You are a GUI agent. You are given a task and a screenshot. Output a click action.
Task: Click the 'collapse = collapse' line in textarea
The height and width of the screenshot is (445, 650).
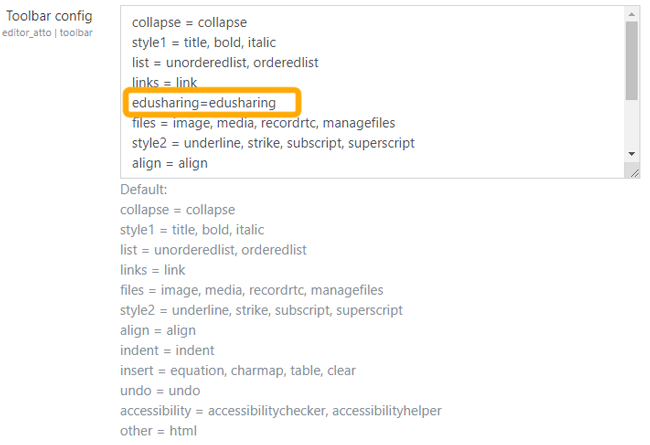(x=189, y=22)
